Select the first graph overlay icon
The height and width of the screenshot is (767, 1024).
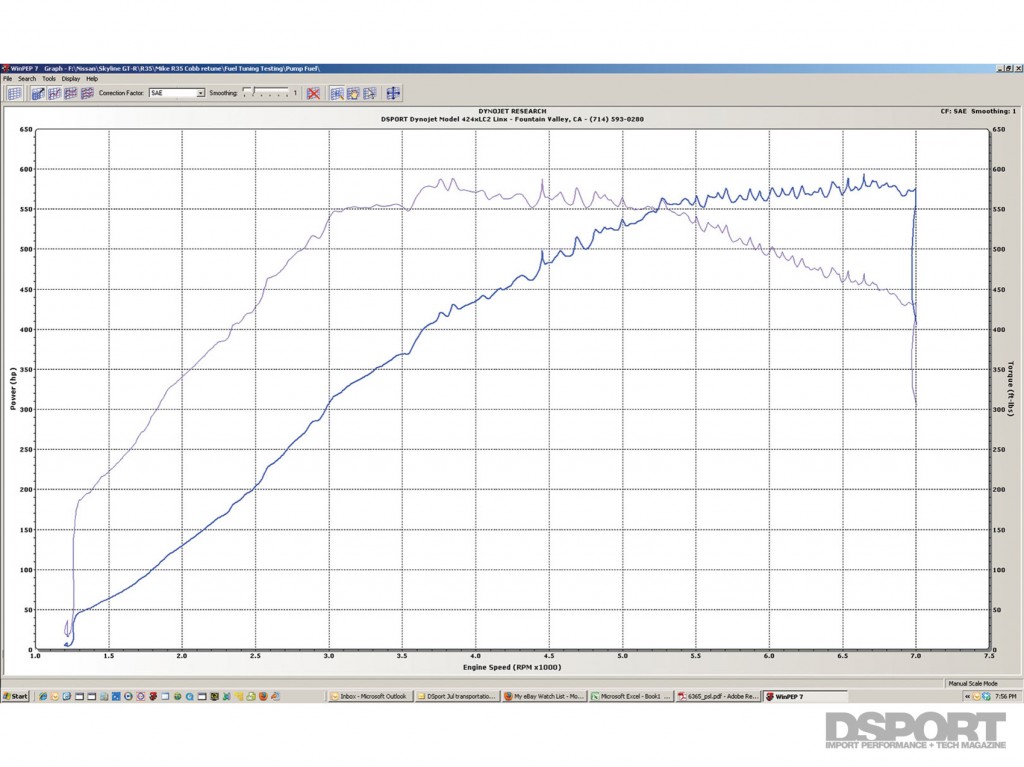pyautogui.click(x=36, y=93)
